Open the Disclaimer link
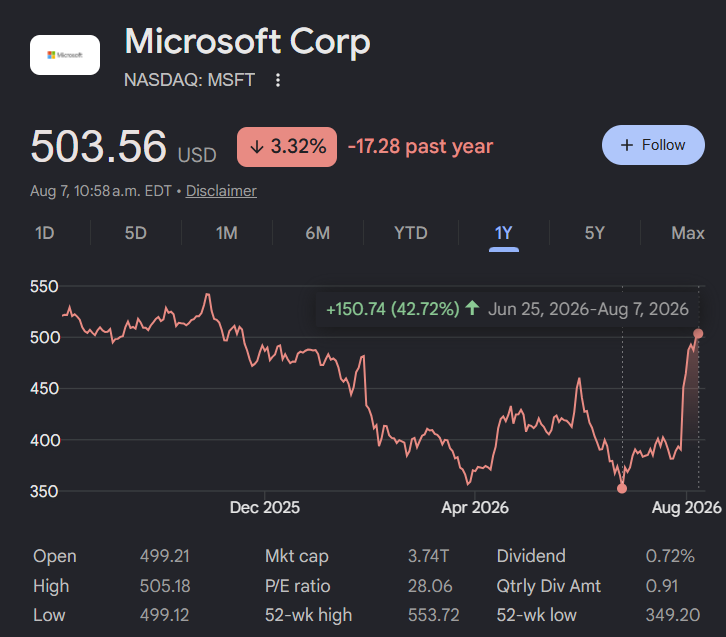The image size is (726, 637). [221, 191]
